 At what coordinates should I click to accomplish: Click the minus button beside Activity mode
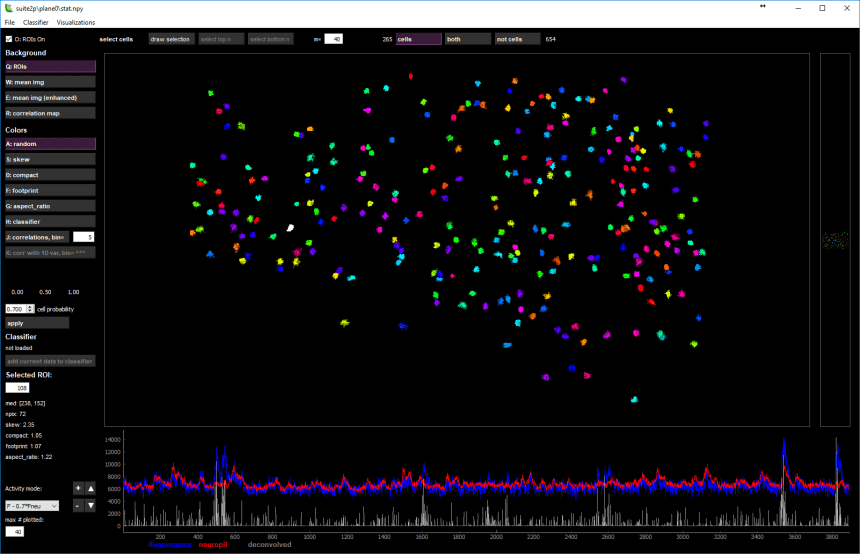77,505
